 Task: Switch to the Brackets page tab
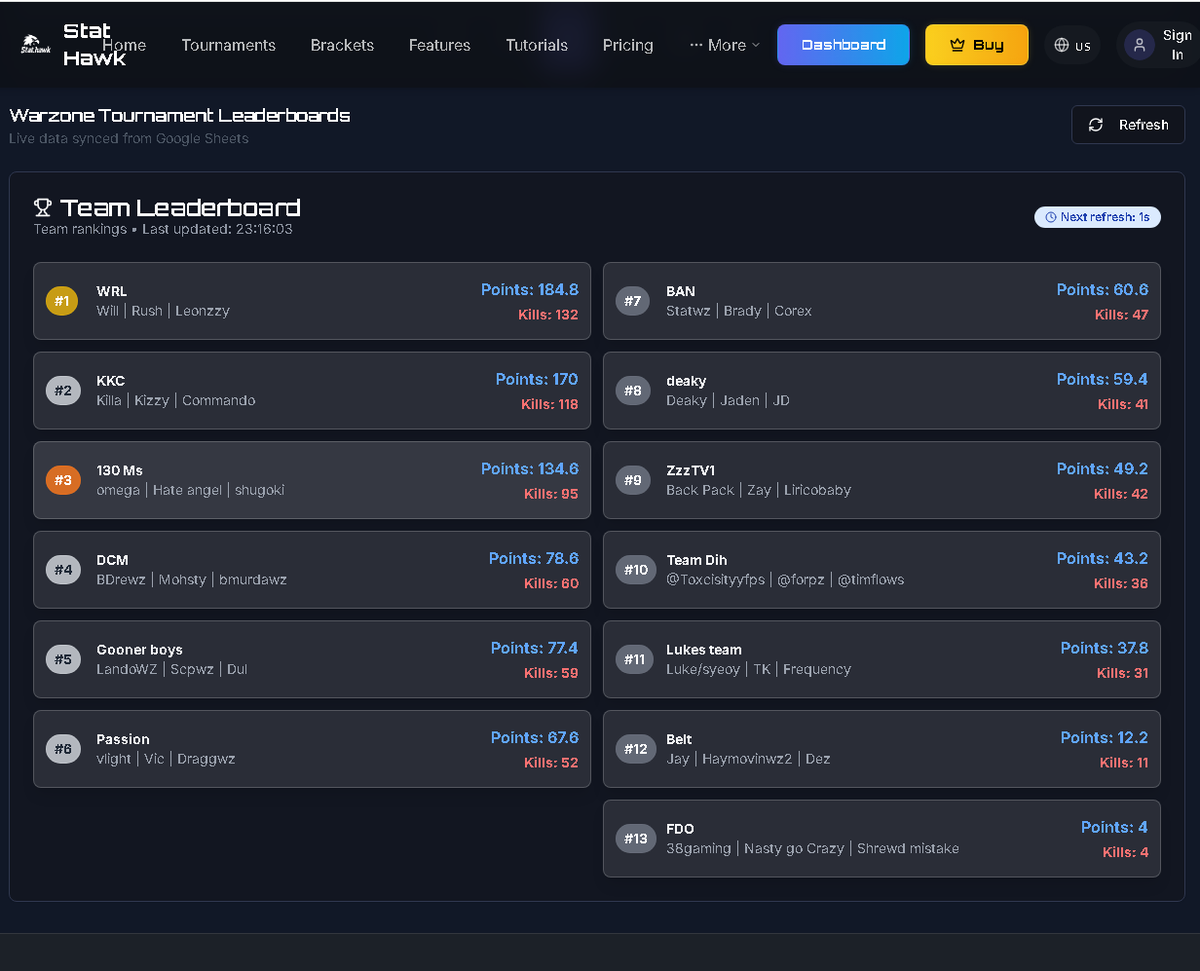click(342, 45)
